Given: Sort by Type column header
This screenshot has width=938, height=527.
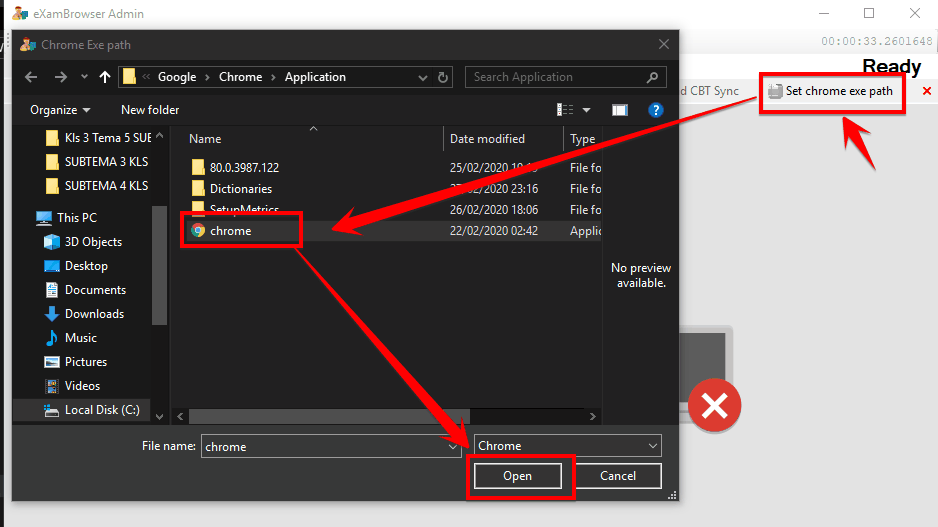Looking at the screenshot, I should [x=583, y=139].
